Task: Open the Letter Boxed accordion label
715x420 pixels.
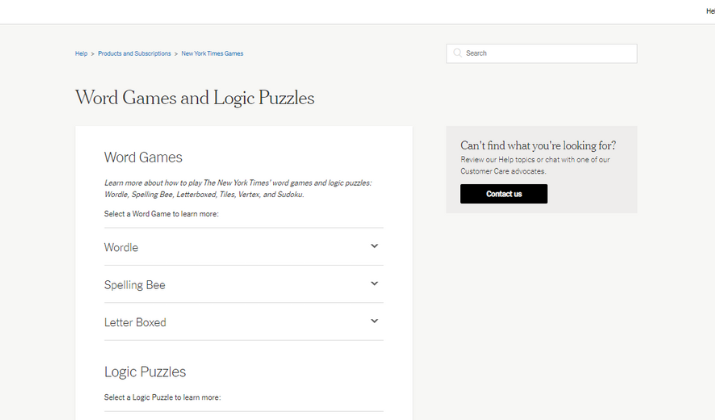Action: pyautogui.click(x=135, y=322)
